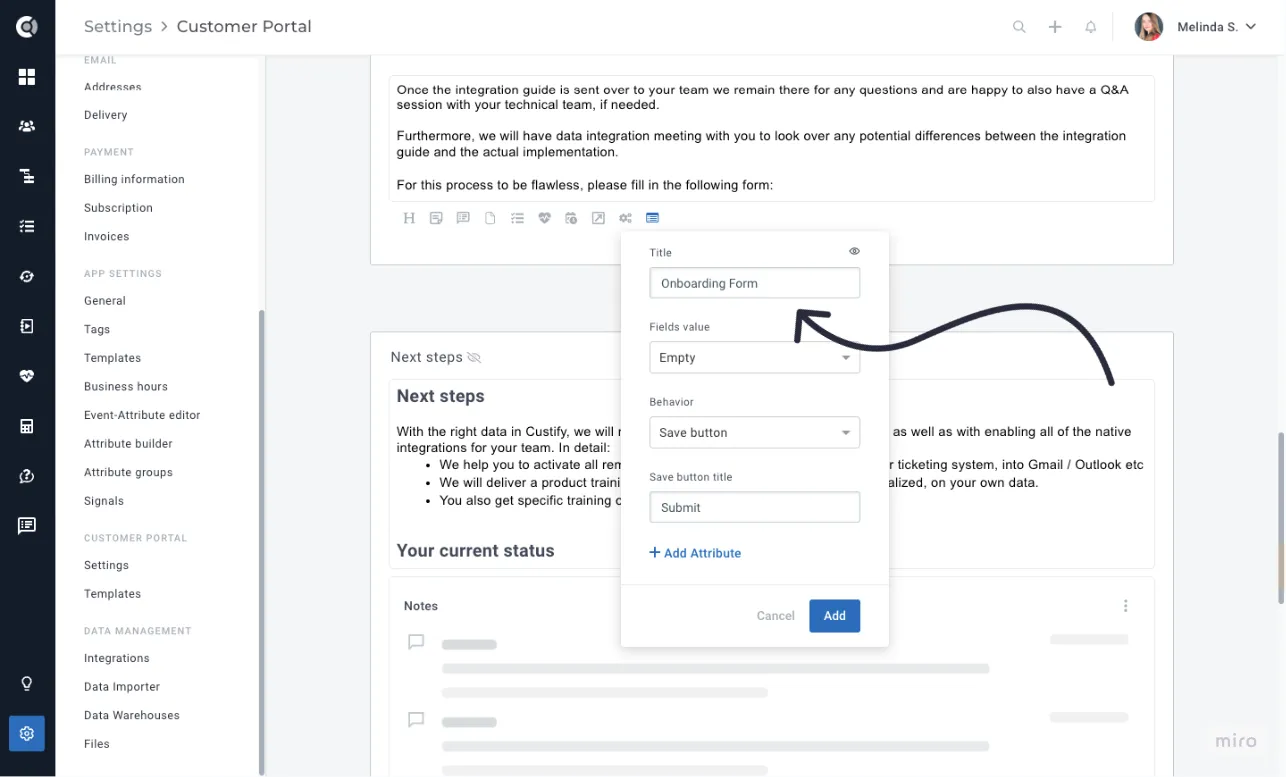Image resolution: width=1286 pixels, height=777 pixels.
Task: Insert a checklist from the editor toolbar
Action: pos(517,218)
